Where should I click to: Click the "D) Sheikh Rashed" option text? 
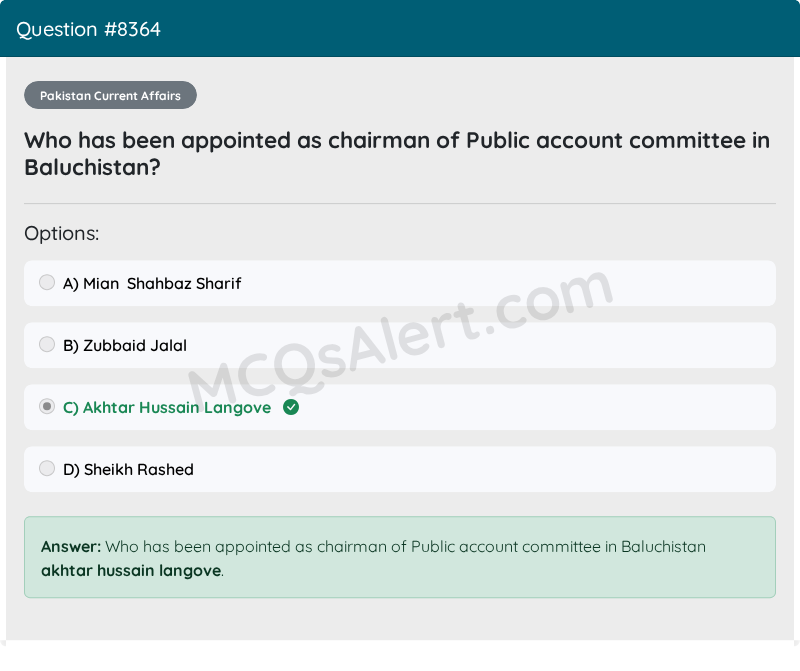point(128,469)
